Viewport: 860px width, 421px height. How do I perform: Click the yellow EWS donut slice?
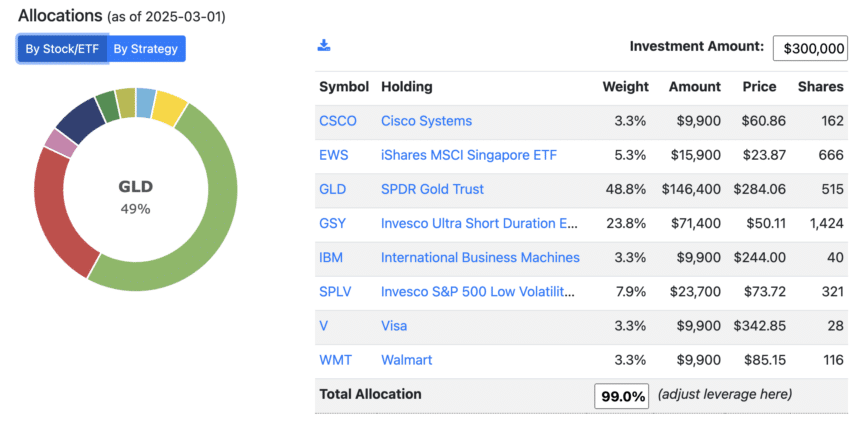(169, 106)
